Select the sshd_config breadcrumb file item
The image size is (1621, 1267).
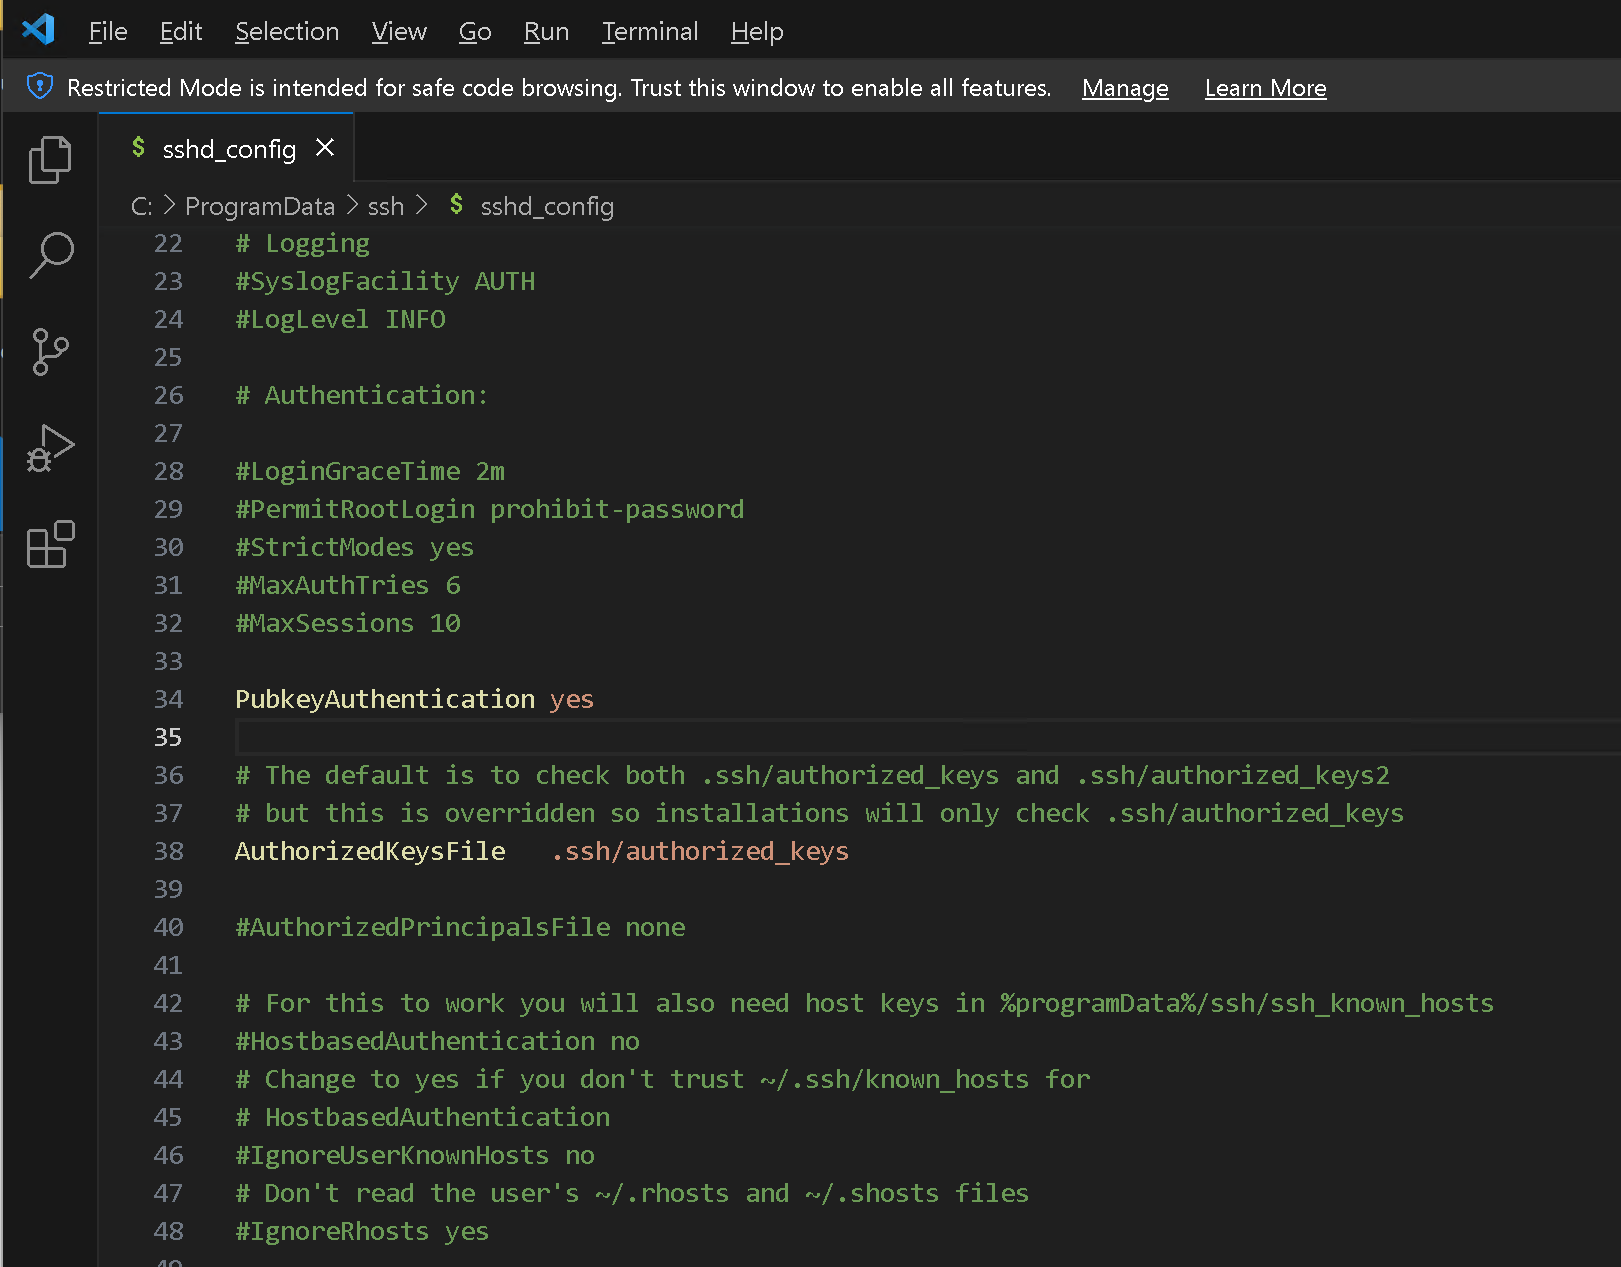tap(546, 206)
